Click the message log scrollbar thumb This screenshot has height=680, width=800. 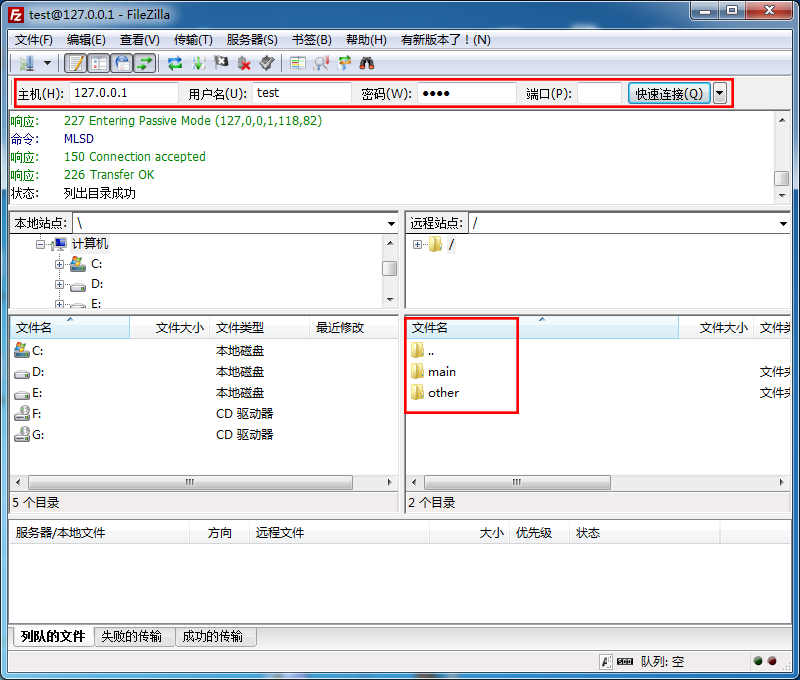click(782, 178)
